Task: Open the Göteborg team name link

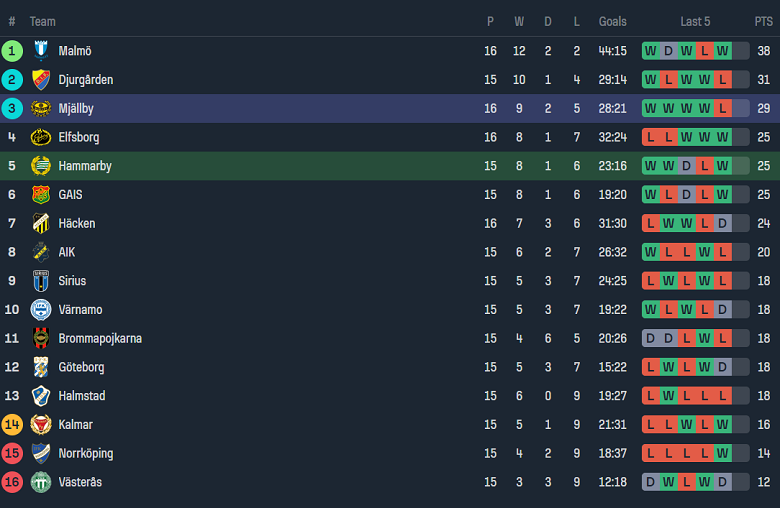Action: coord(81,367)
